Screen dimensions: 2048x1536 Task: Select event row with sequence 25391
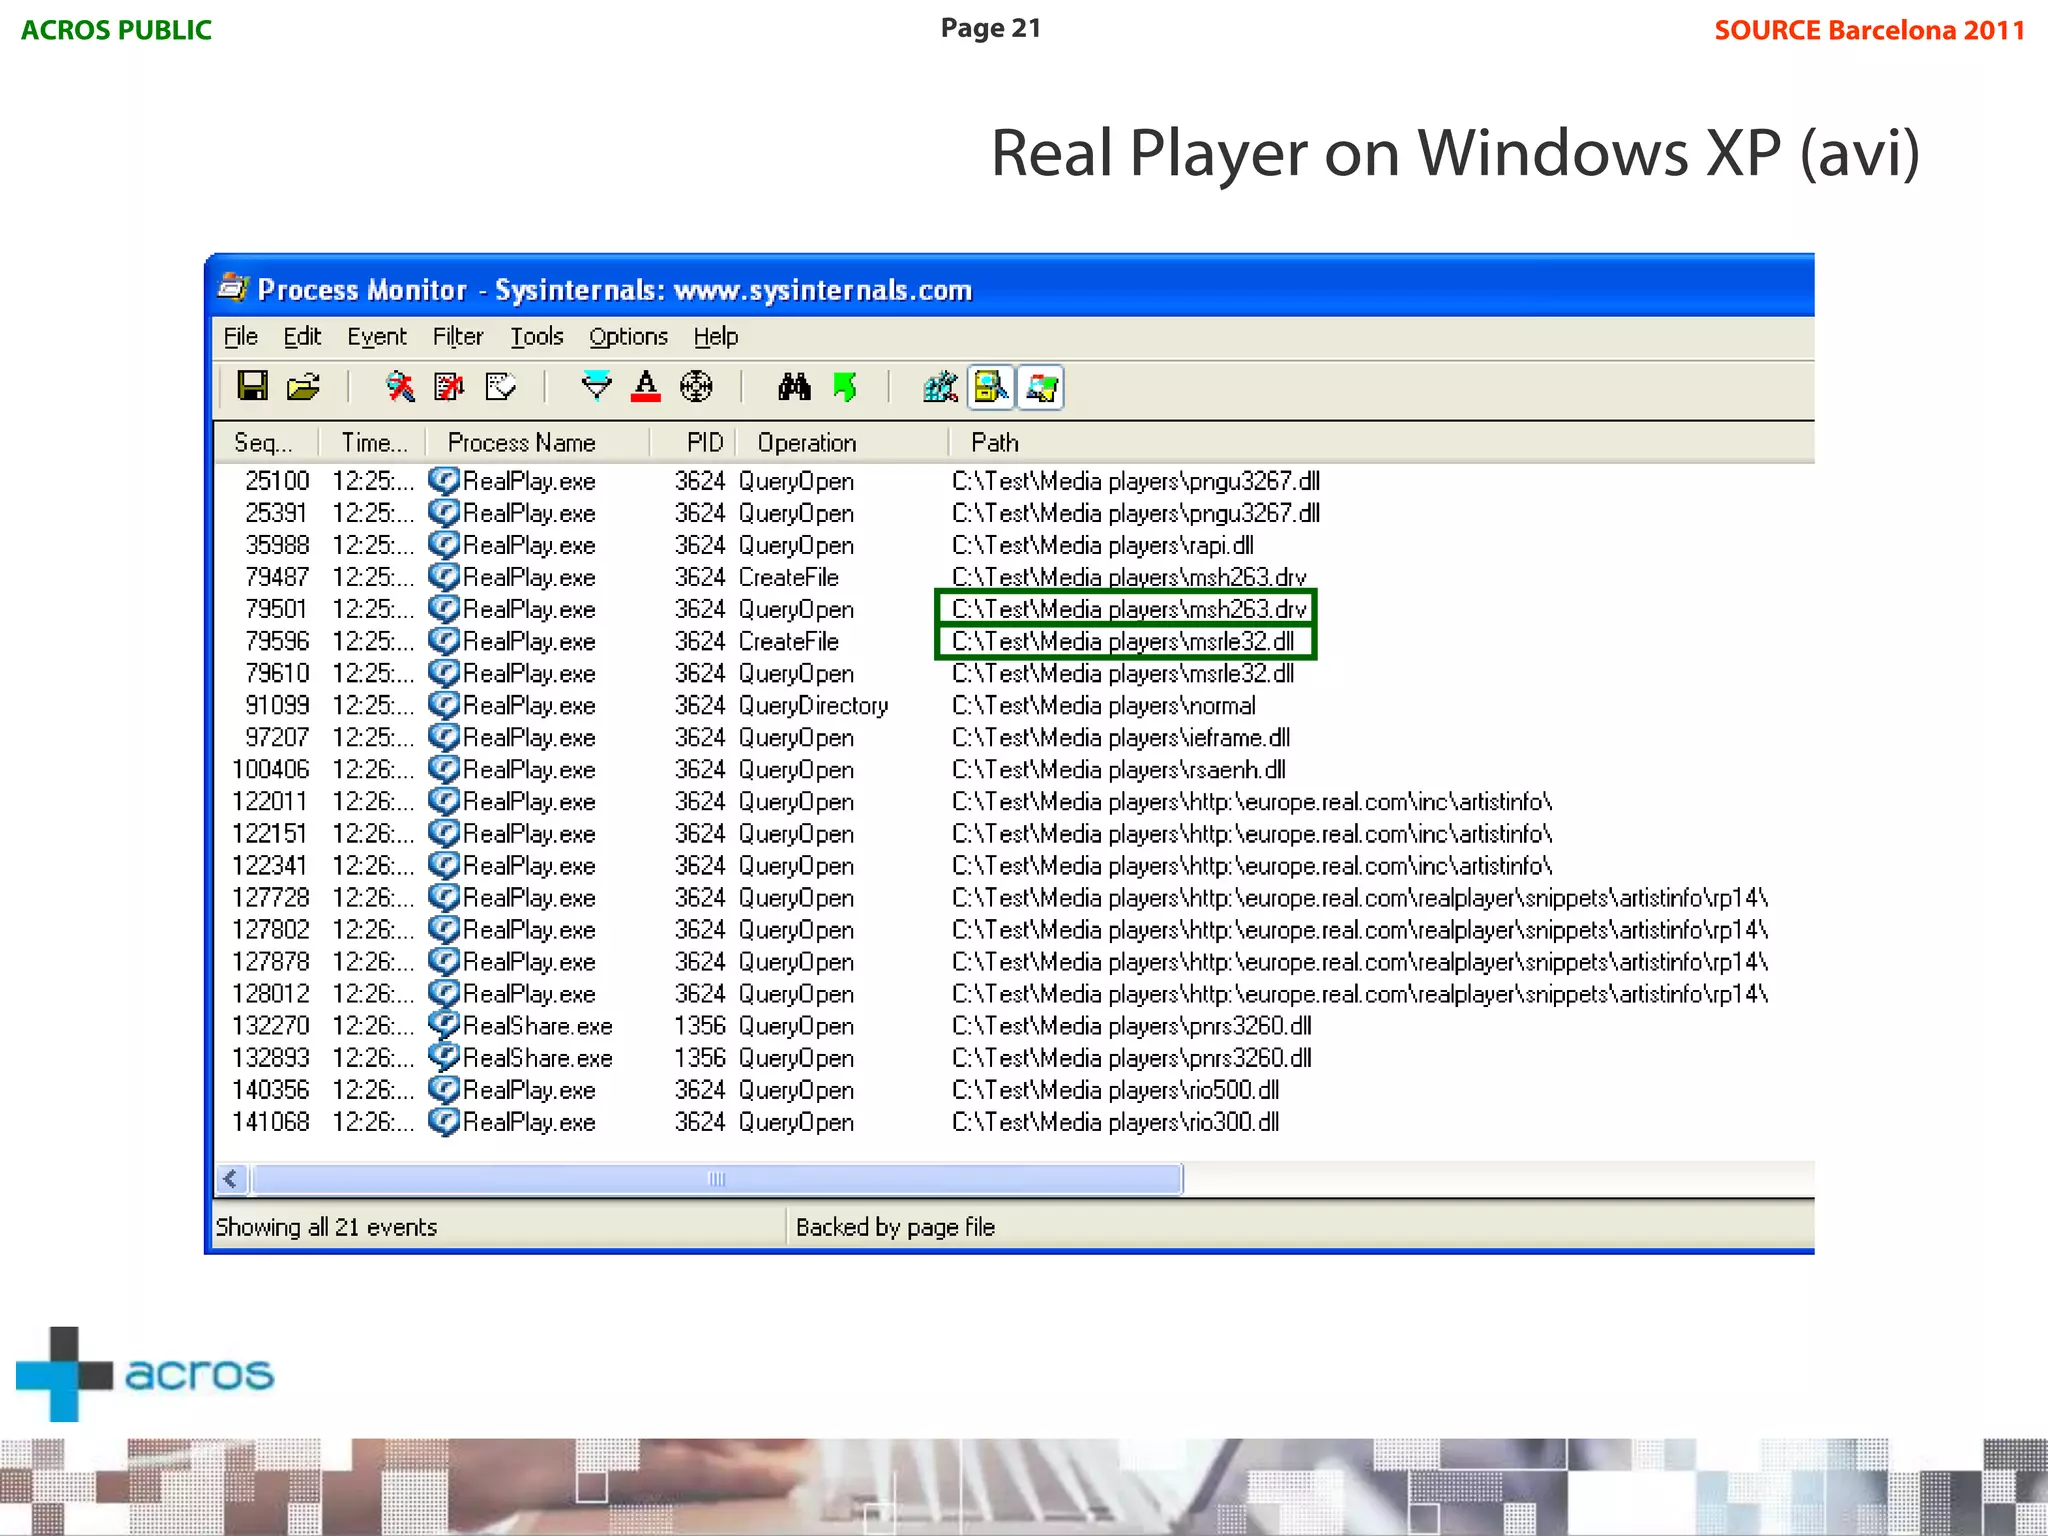coord(1014,513)
